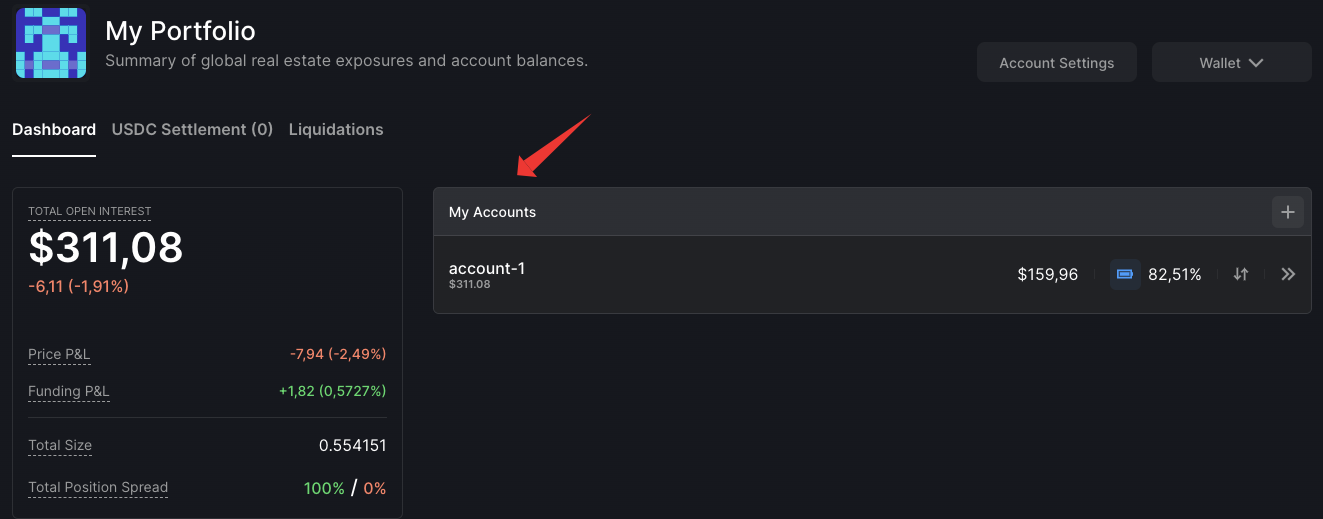The height and width of the screenshot is (519, 1323).
Task: Click the pixelated portfolio avatar icon
Action: tap(51, 43)
